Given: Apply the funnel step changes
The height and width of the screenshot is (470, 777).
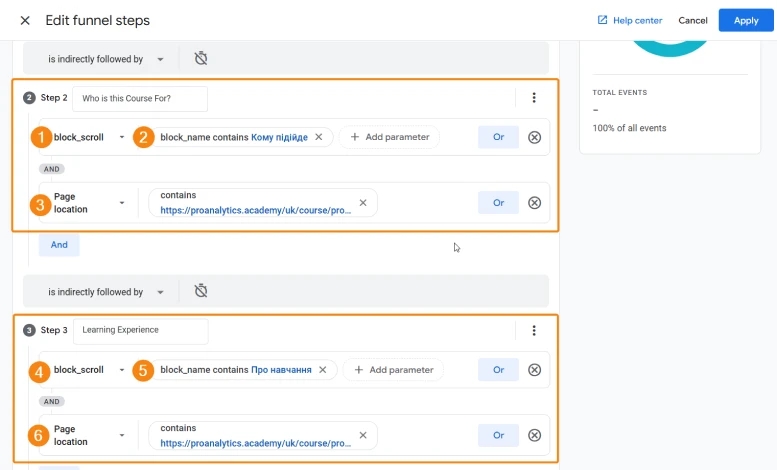Looking at the screenshot, I should click(746, 20).
